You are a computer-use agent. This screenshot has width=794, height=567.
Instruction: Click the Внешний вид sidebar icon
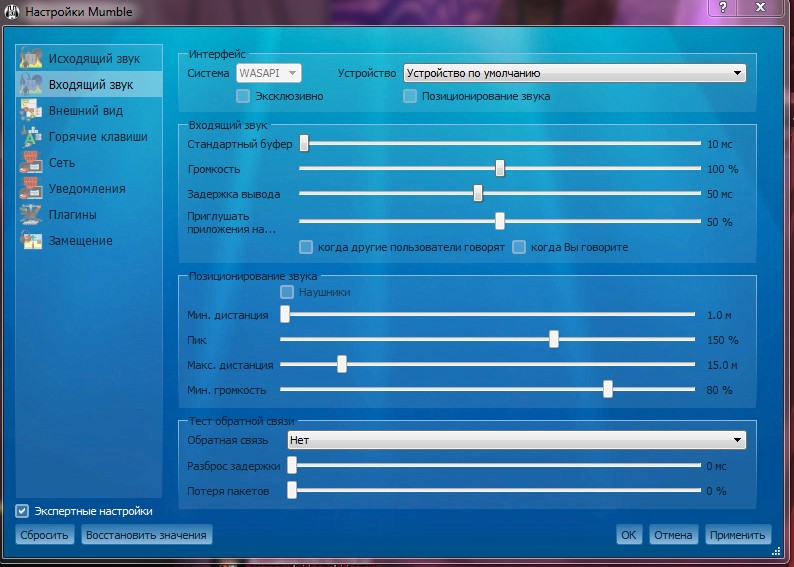tap(31, 110)
